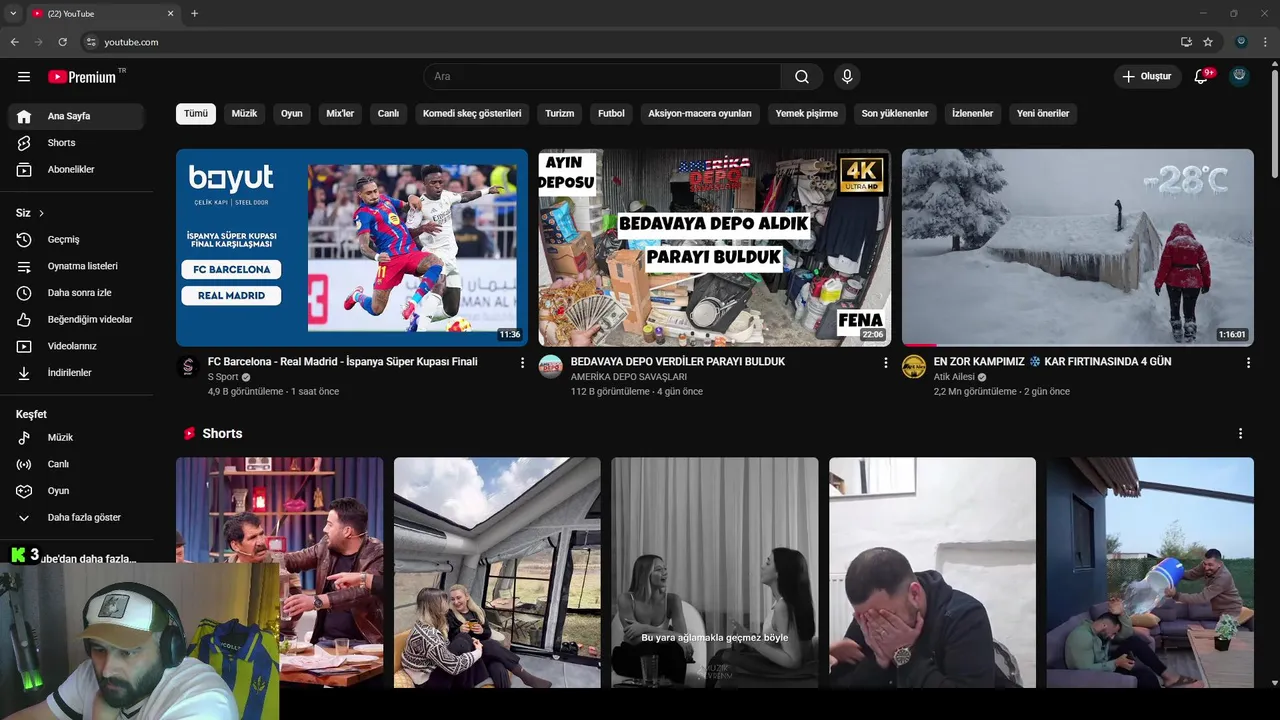1280x720 pixels.
Task: Select Komedi skeç gösterileri chip
Action: click(x=472, y=114)
